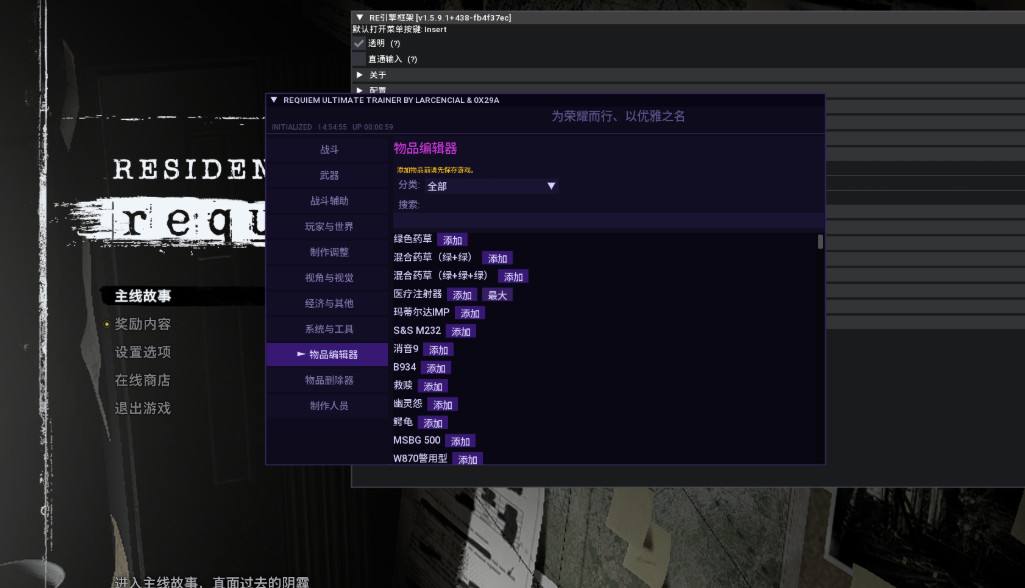The width and height of the screenshot is (1025, 588).
Task: Select the active 物品编辑器 sidebar tab
Action: pos(328,355)
